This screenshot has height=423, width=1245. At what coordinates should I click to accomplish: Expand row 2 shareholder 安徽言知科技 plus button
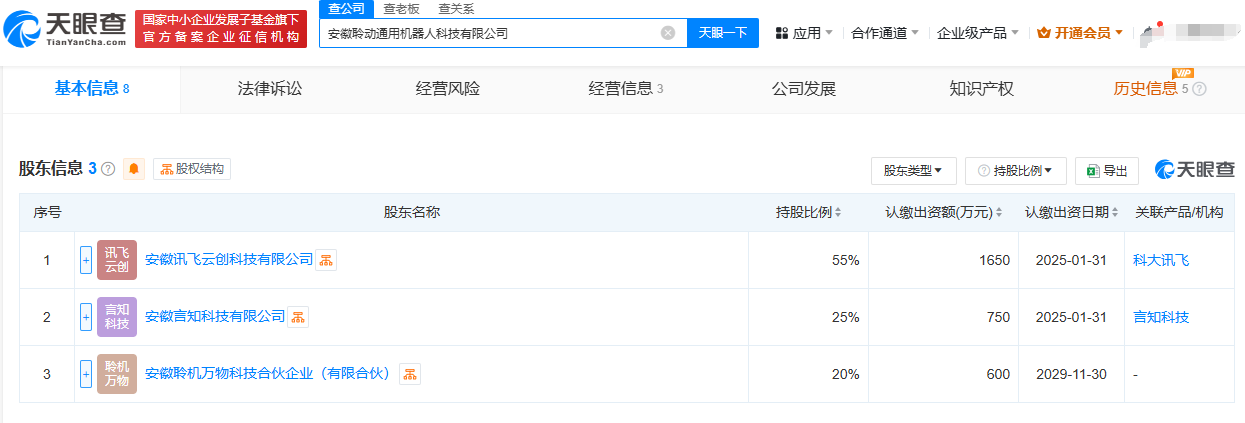(86, 317)
